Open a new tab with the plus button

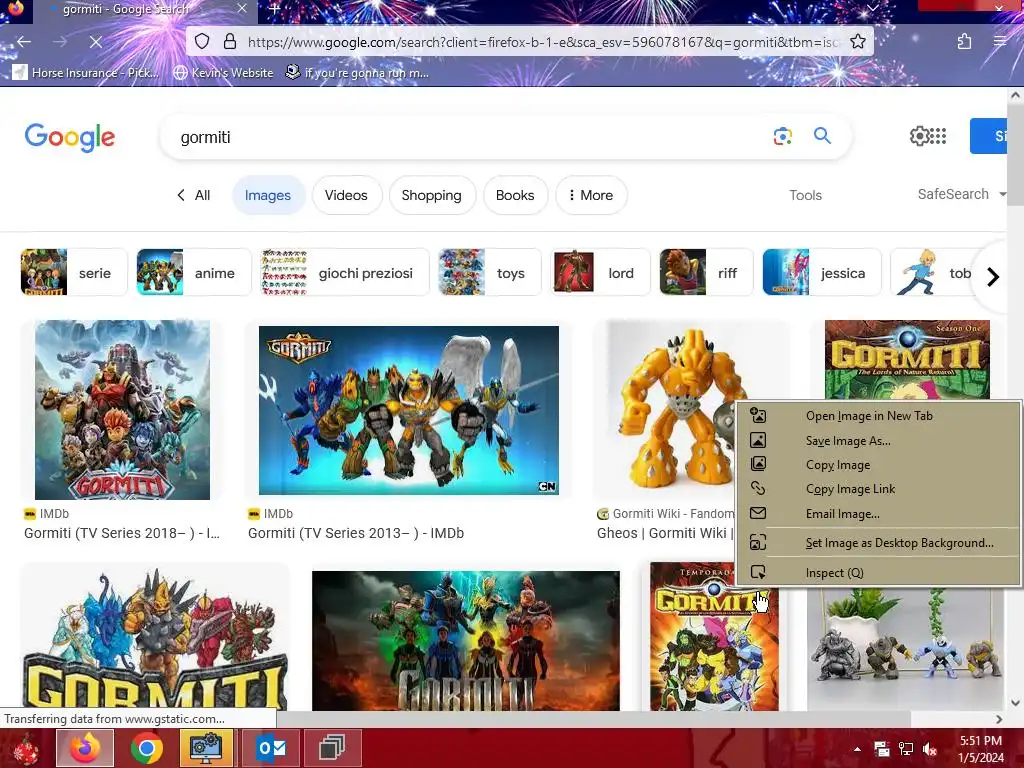tap(274, 9)
